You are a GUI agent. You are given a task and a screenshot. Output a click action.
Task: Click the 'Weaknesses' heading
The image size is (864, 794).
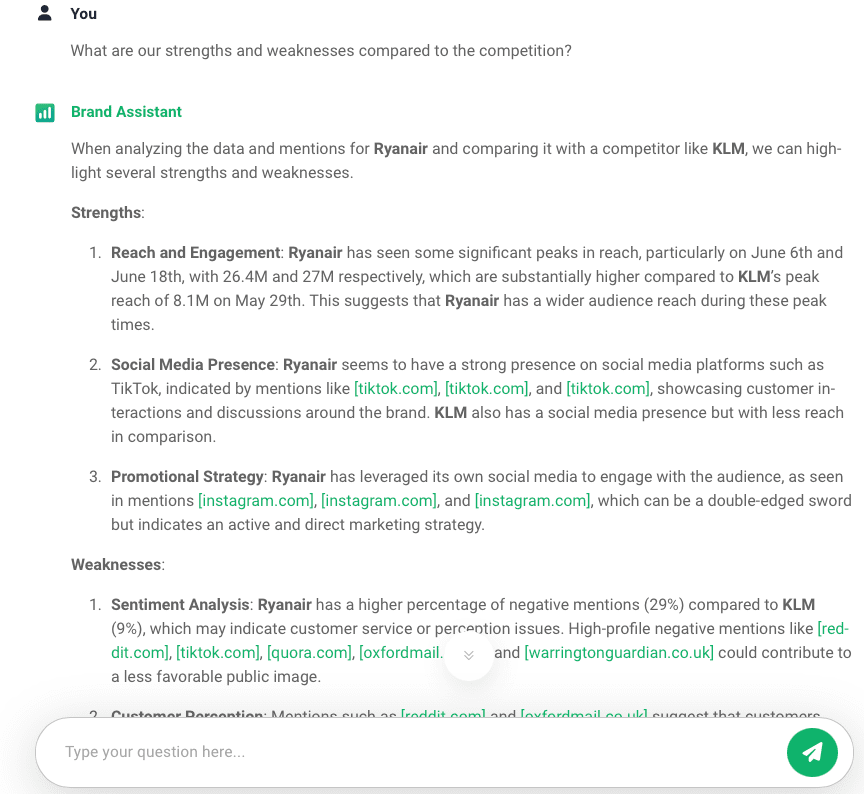click(116, 565)
